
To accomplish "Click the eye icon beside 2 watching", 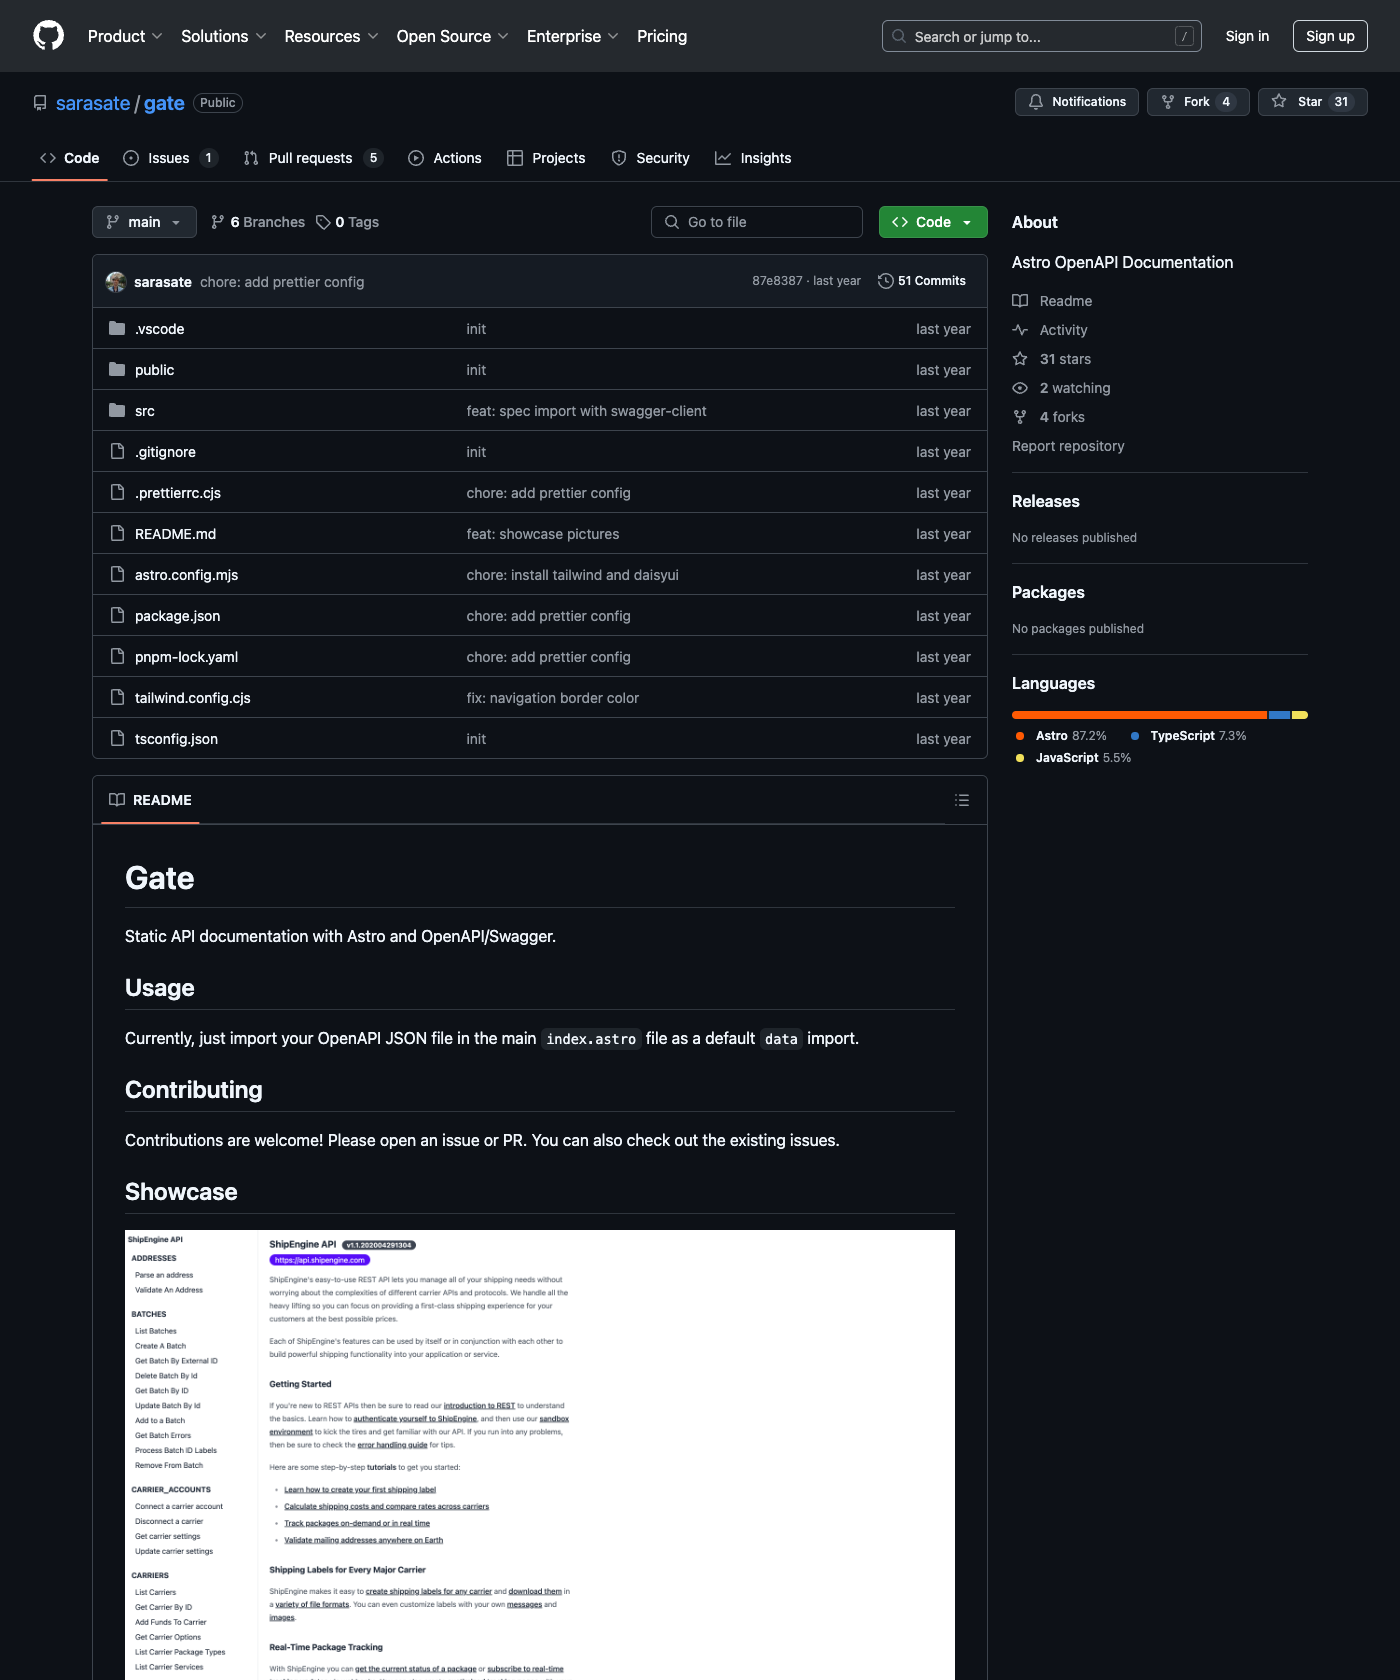I will coord(1020,388).
